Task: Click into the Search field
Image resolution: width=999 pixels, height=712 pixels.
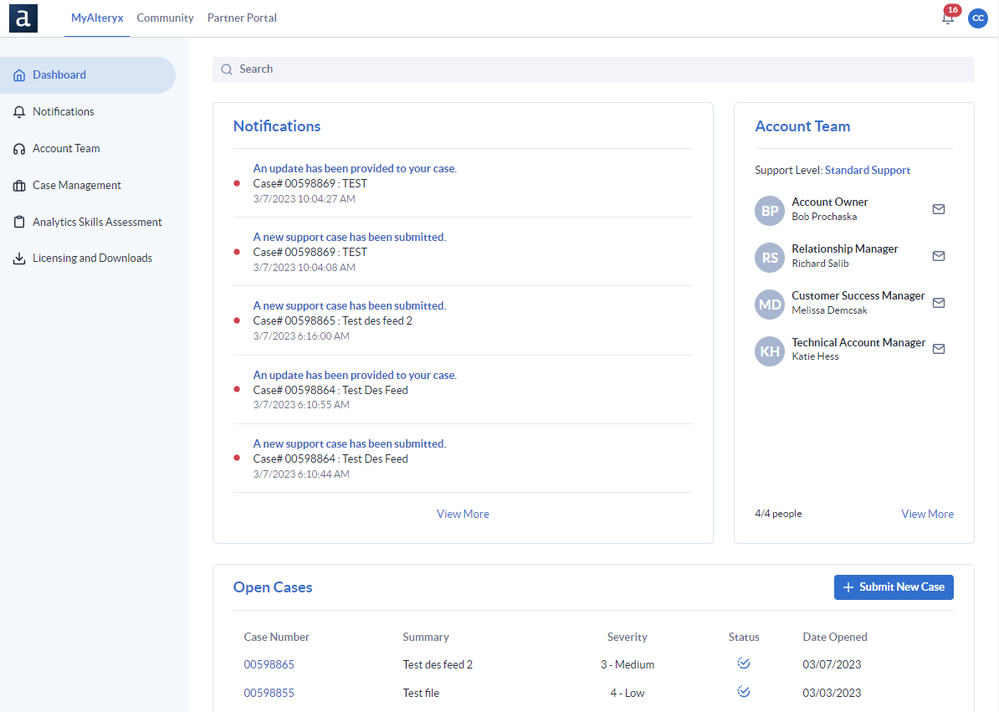Action: point(593,69)
